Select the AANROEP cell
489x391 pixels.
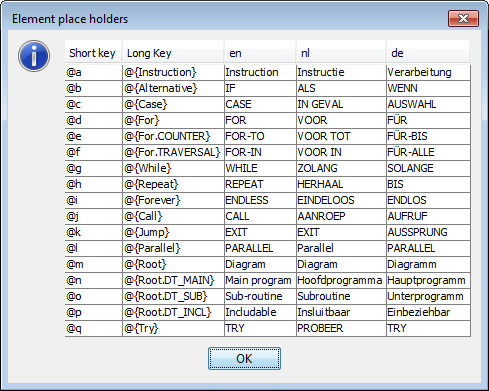pyautogui.click(x=341, y=216)
